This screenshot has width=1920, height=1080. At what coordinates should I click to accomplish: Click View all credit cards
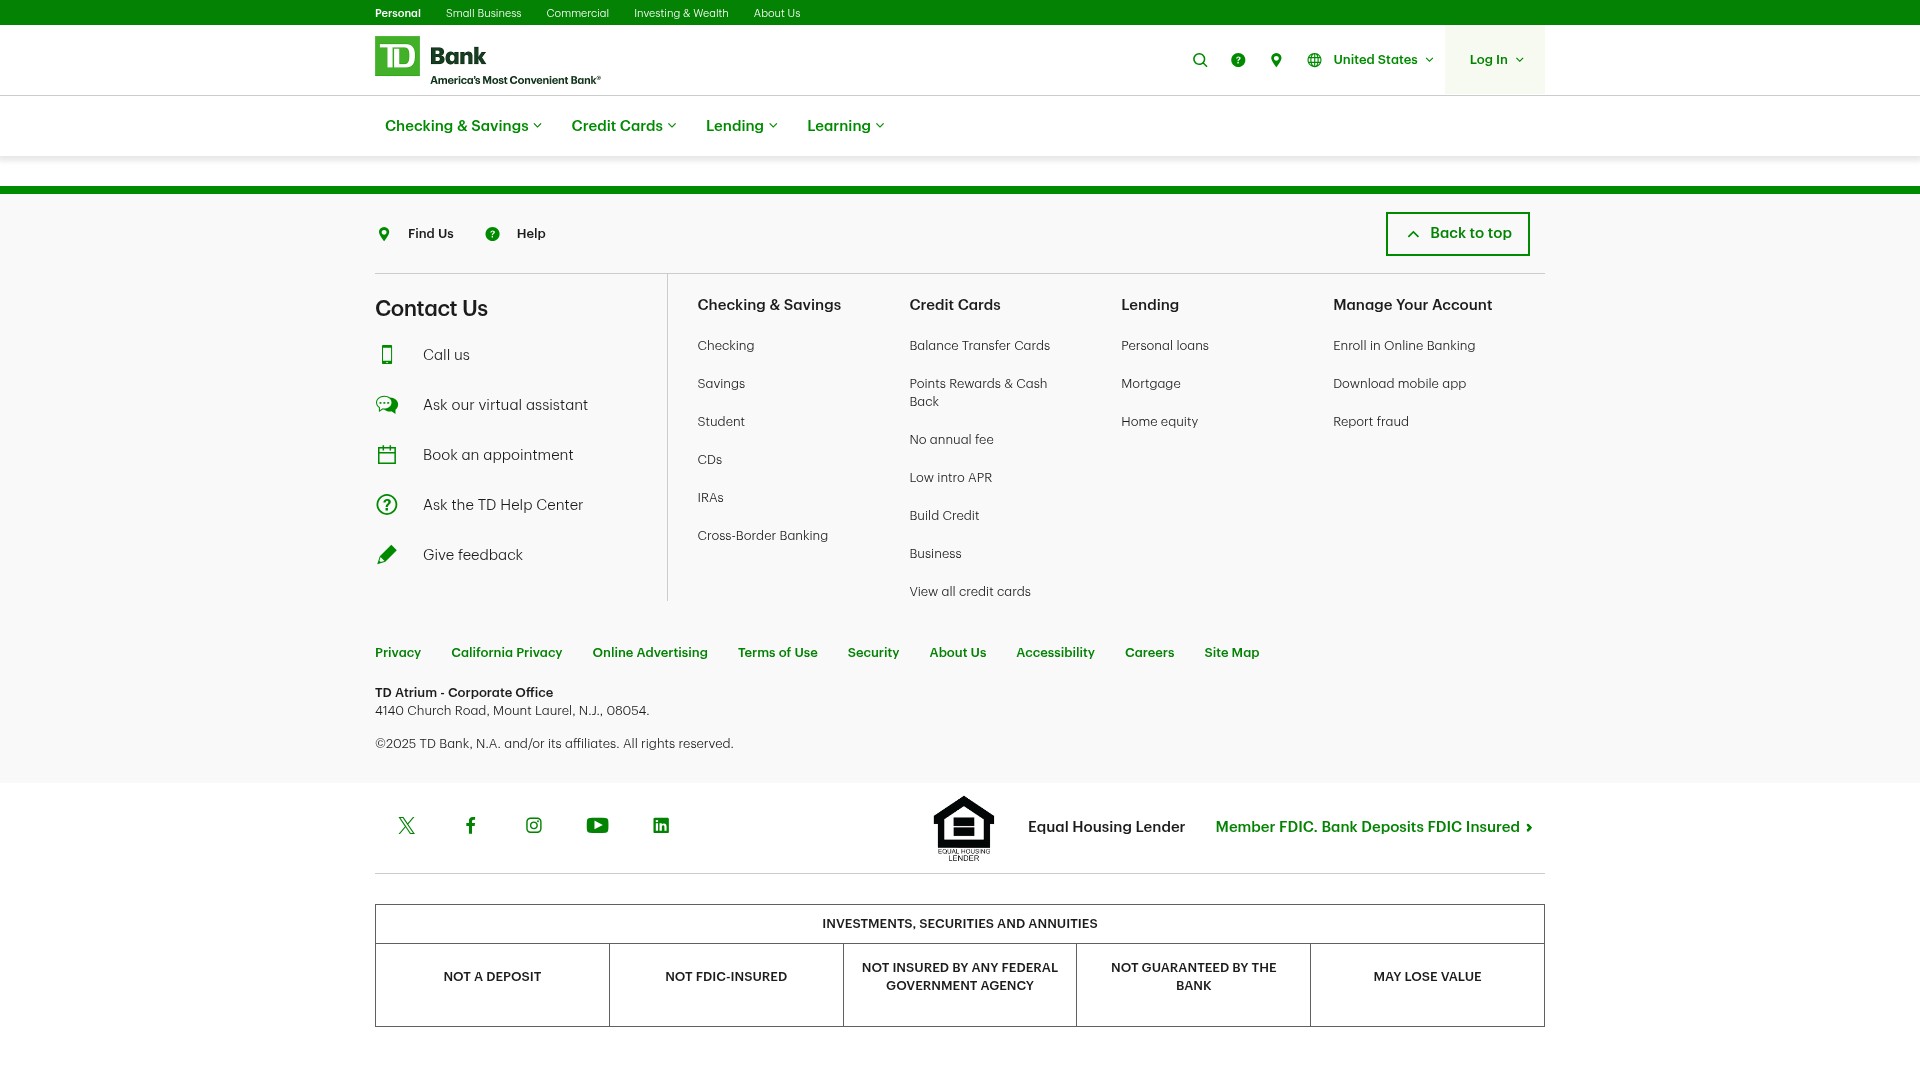coord(970,592)
